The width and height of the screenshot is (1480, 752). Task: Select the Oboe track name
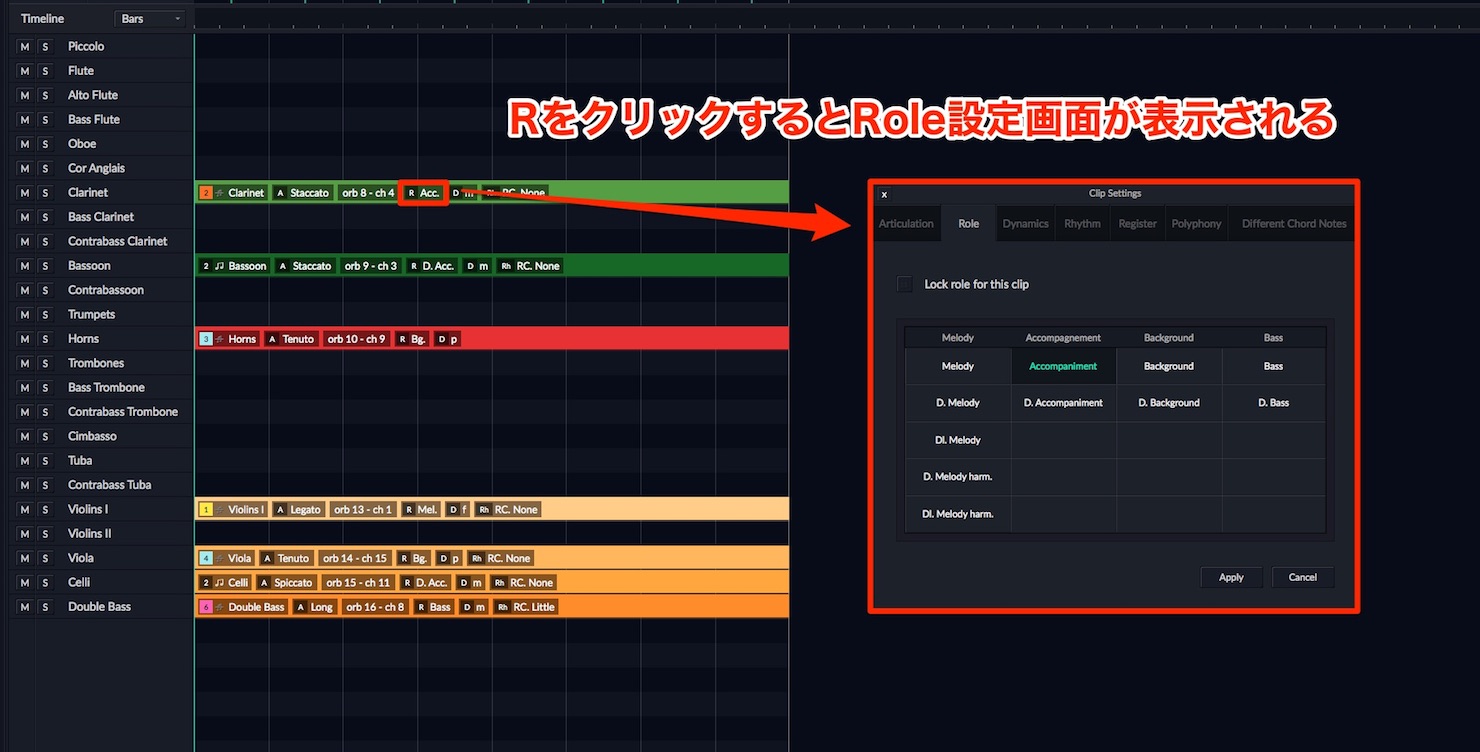pyautogui.click(x=82, y=144)
